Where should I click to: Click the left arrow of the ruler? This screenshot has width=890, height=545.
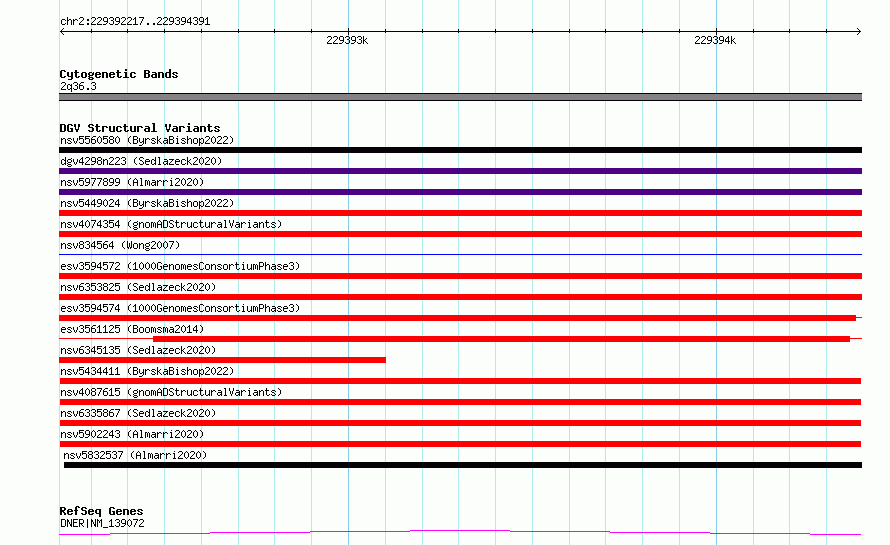pos(62,32)
